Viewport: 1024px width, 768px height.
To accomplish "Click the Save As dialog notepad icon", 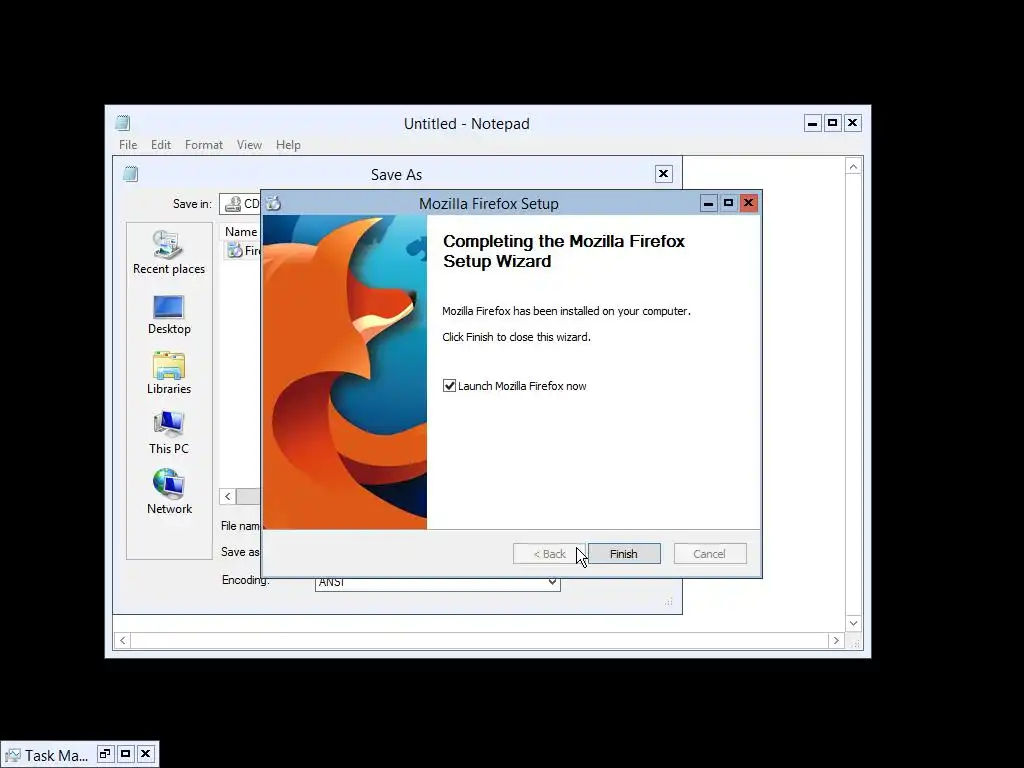I will tap(131, 174).
